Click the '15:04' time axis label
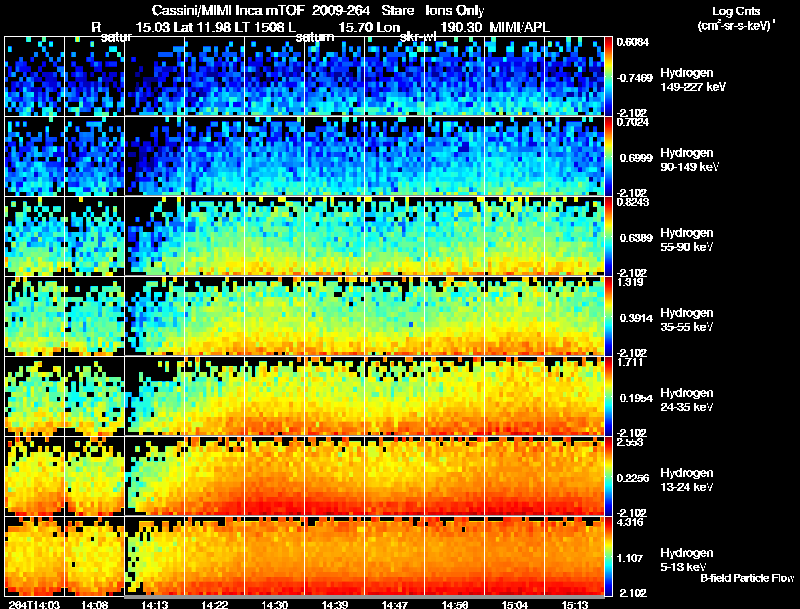This screenshot has width=800, height=609. tap(515, 604)
